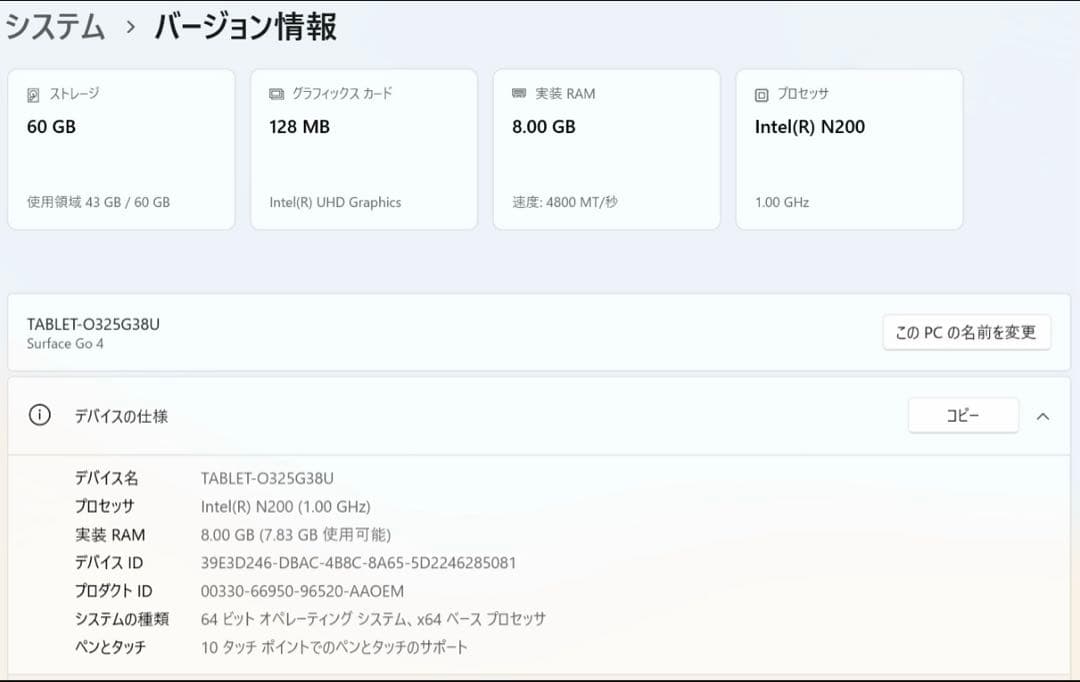Viewport: 1080px width, 682px height.
Task: Click the graphics card icon above 128 MB
Action: click(x=278, y=93)
